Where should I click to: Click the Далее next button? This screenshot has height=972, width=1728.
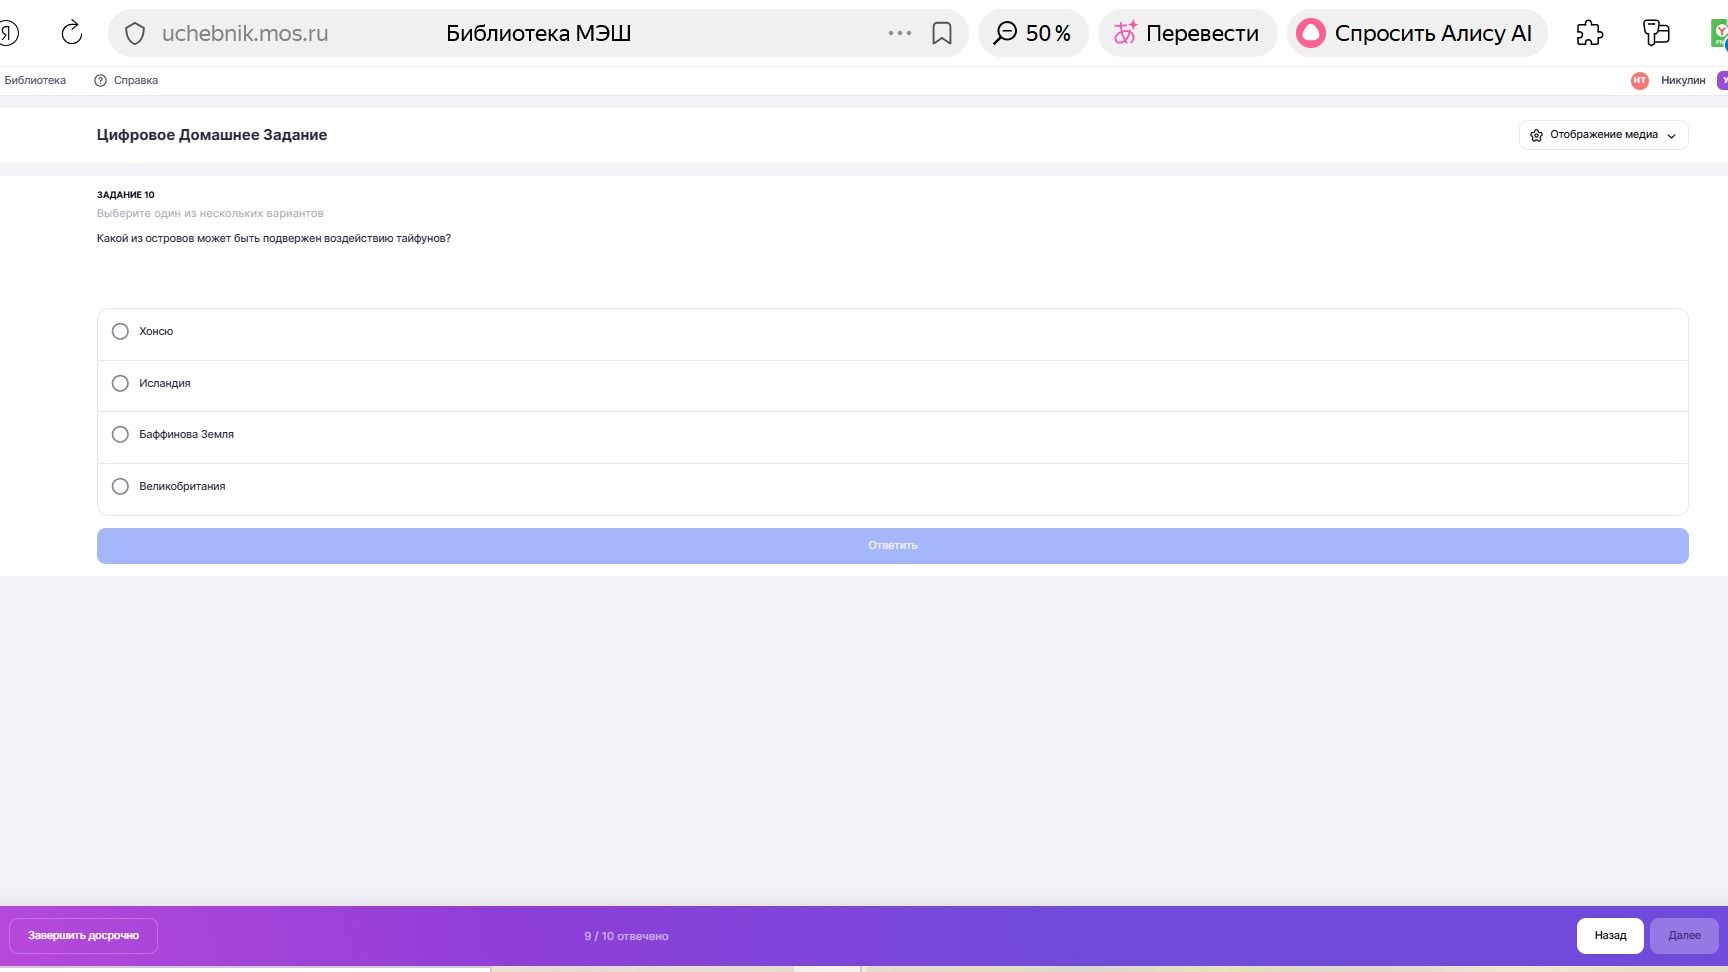[1684, 936]
